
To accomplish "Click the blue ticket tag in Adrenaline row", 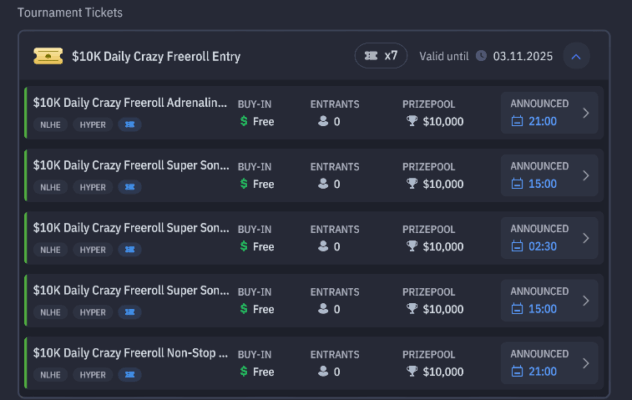I will point(130,124).
